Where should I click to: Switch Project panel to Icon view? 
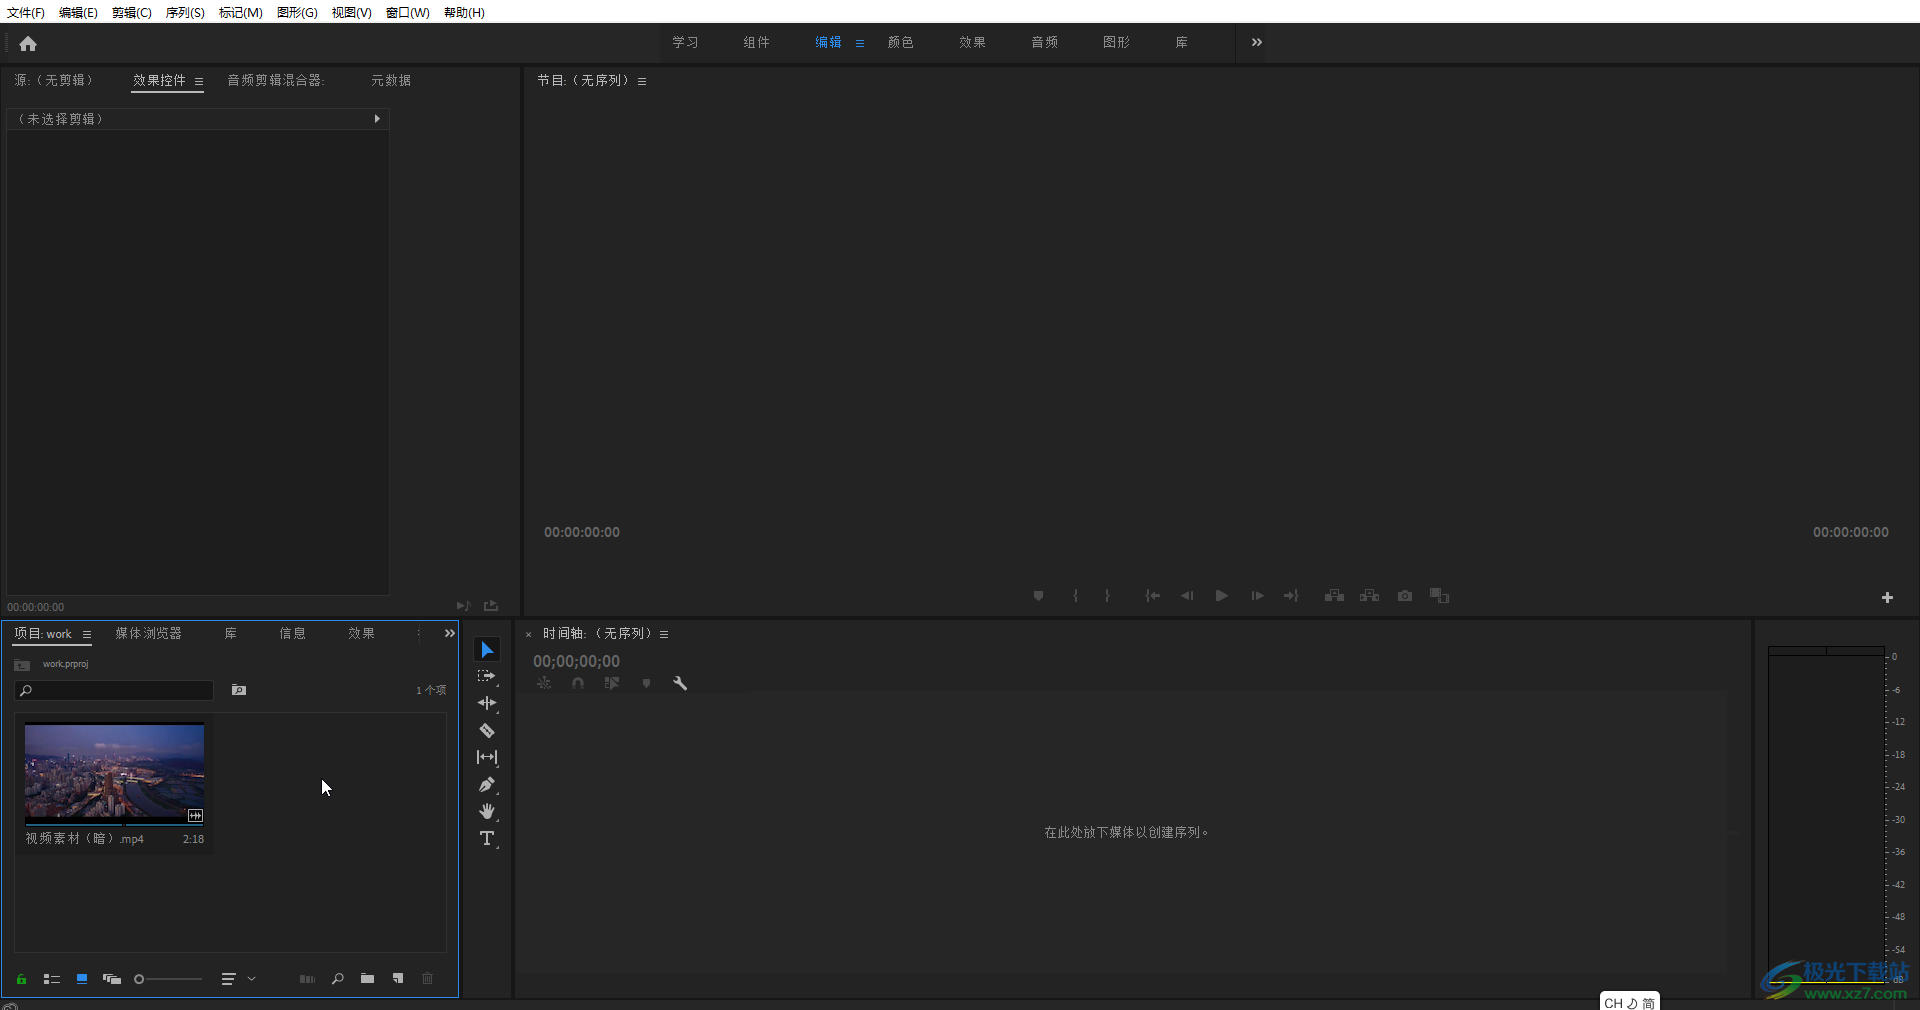[82, 979]
